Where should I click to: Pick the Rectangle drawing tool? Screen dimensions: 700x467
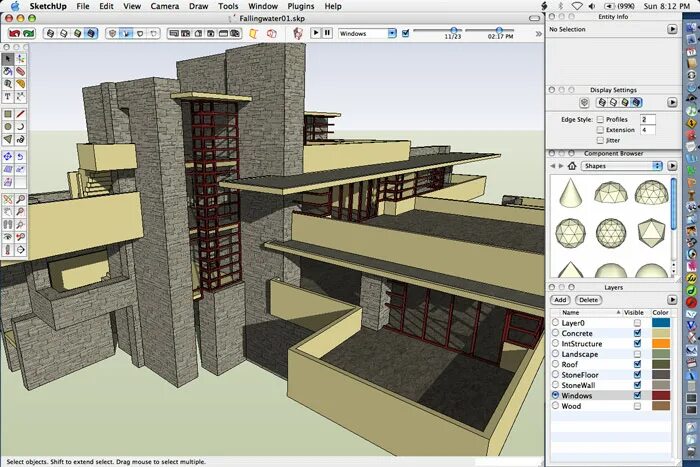pyautogui.click(x=8, y=114)
